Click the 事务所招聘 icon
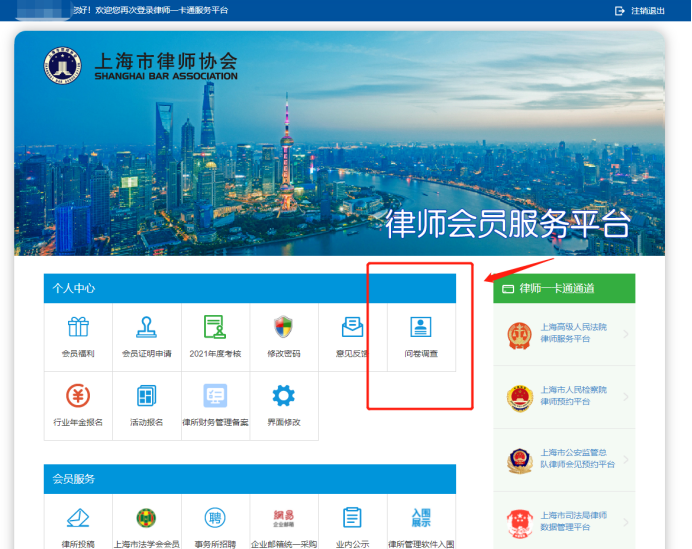This screenshot has width=692, height=549. coord(215,518)
